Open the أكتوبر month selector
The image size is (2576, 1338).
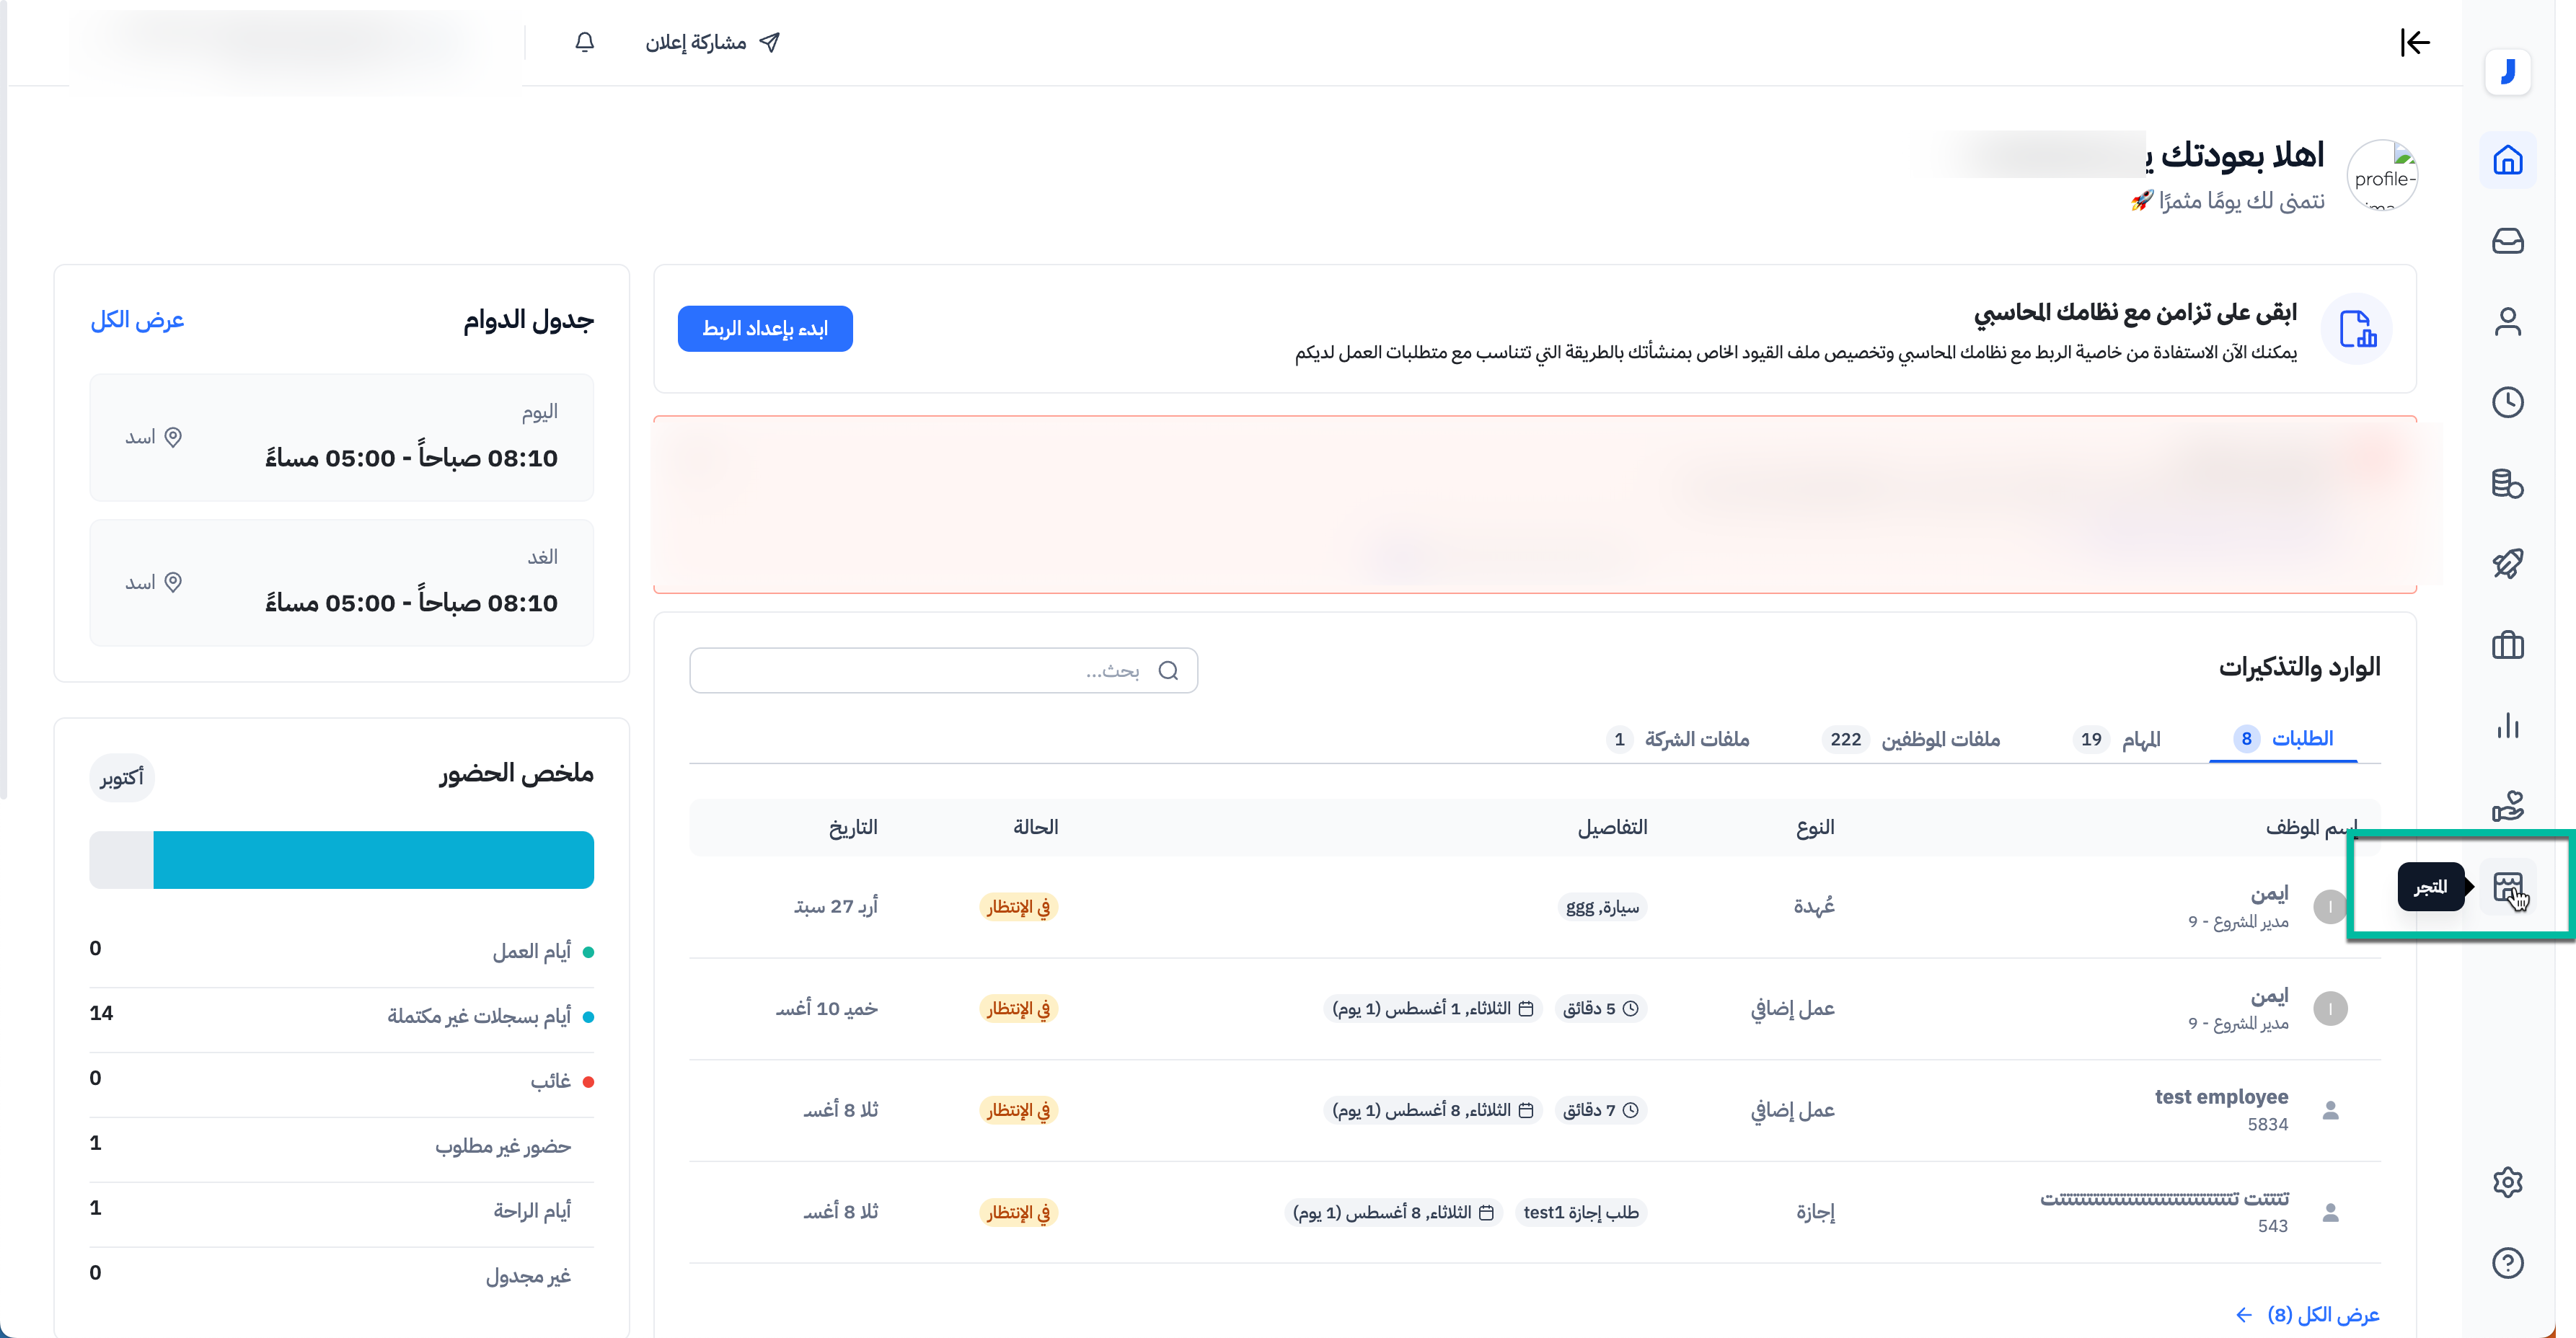pos(122,777)
